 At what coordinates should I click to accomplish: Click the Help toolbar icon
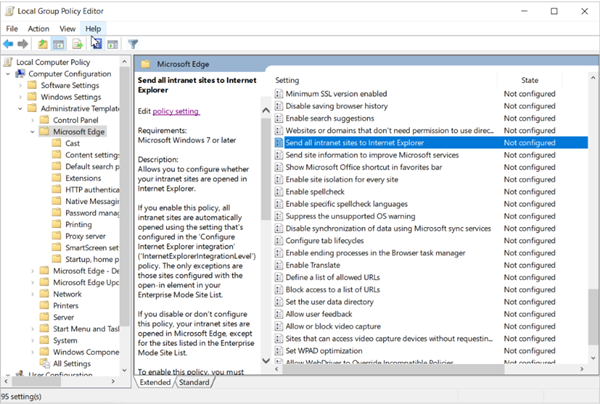[96, 44]
